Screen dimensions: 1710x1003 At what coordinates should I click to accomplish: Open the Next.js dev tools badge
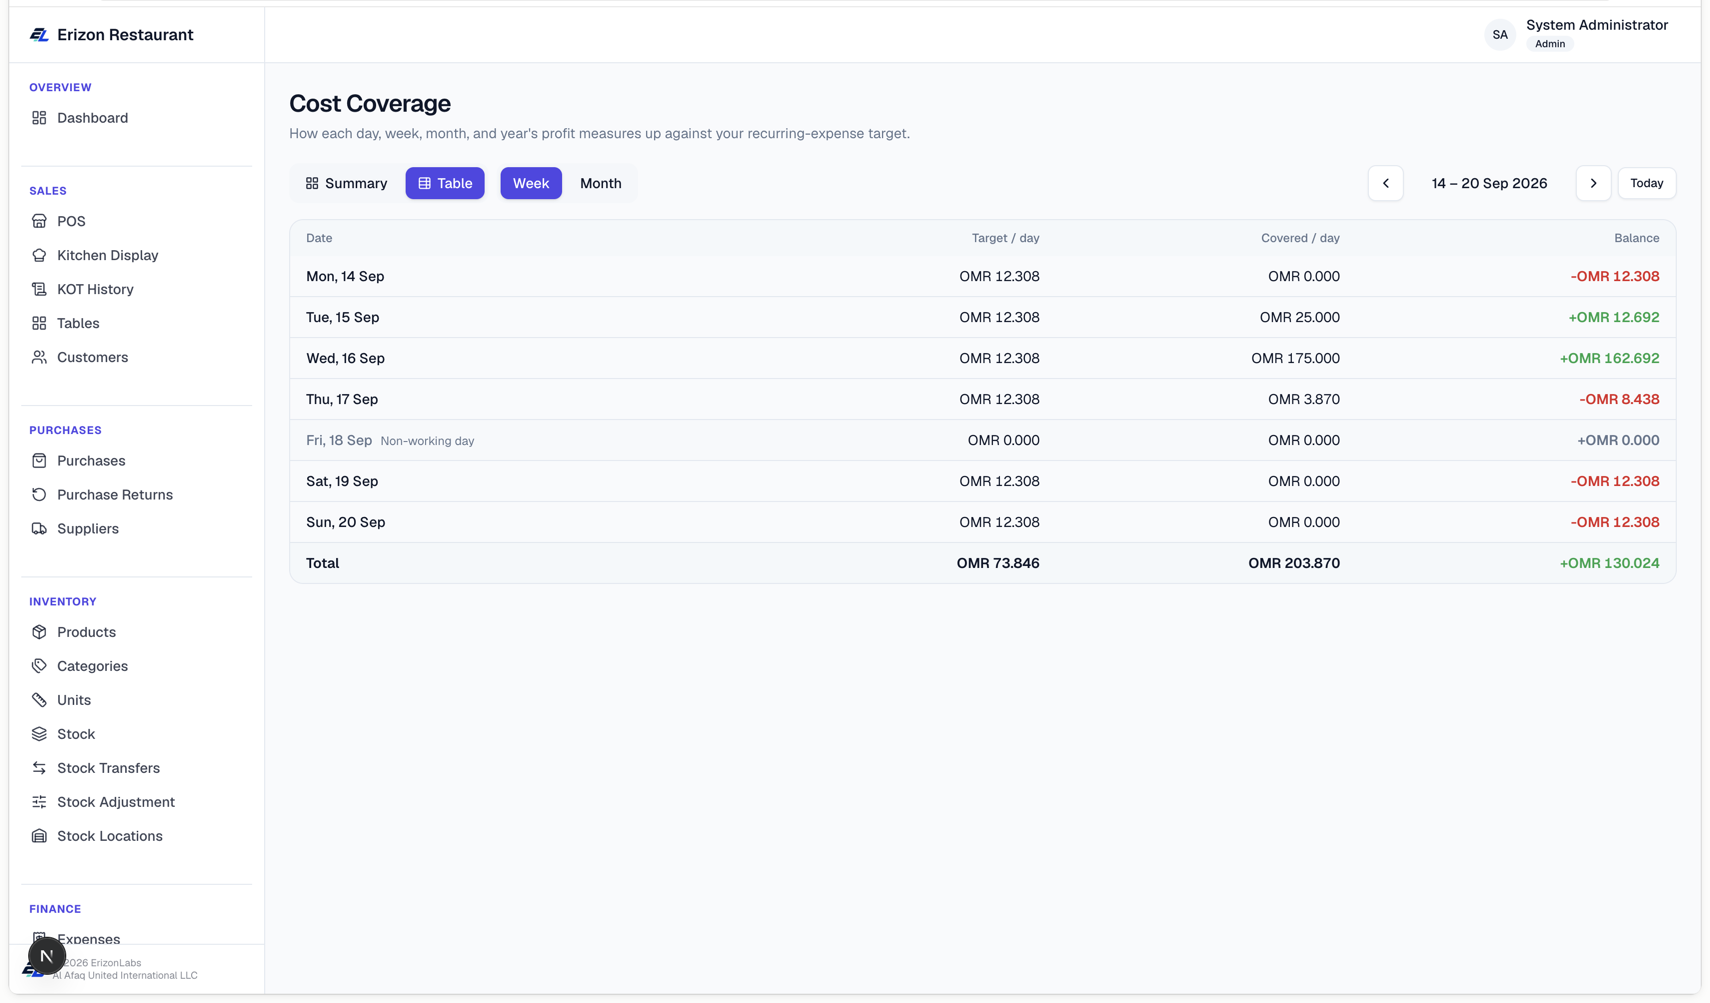pos(46,956)
